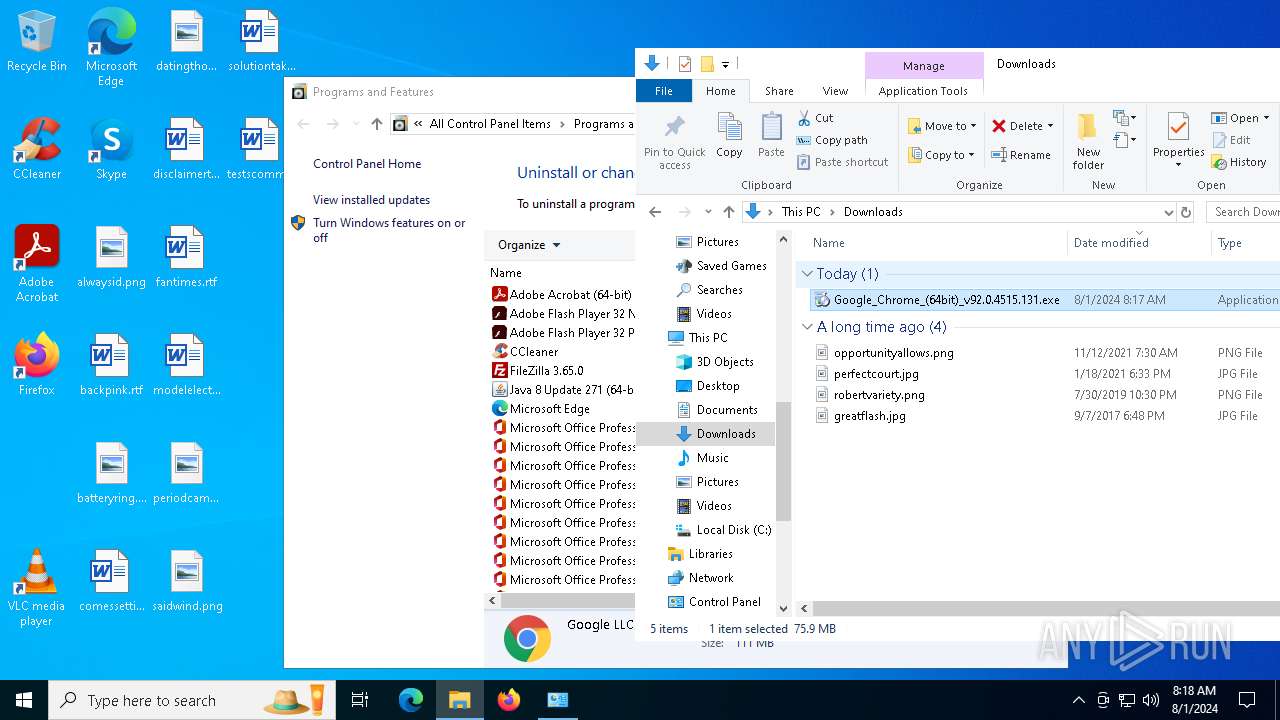The image size is (1280, 720).
Task: Click View installed updates link
Action: tap(371, 200)
